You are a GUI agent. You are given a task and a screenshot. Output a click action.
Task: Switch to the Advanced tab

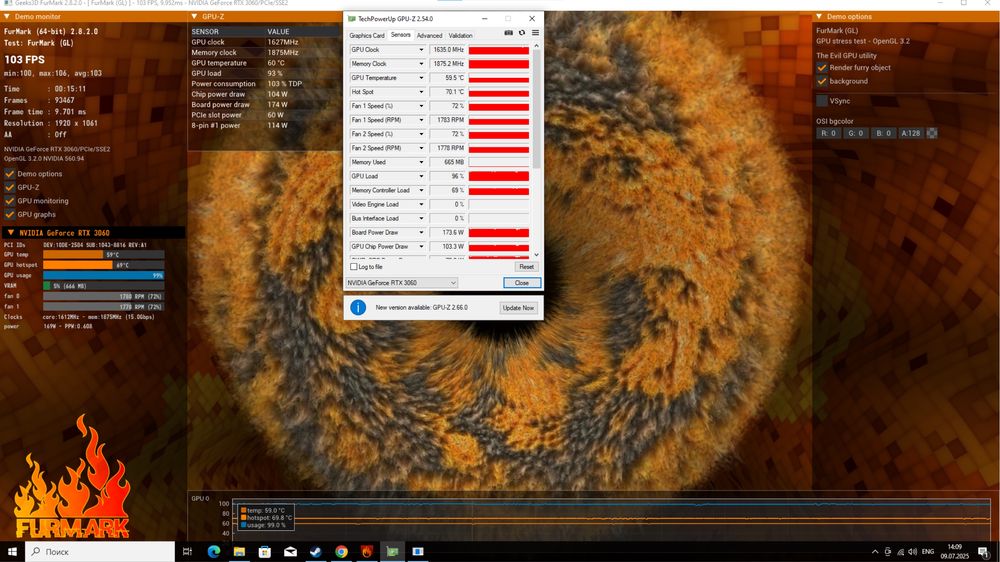[x=429, y=36]
